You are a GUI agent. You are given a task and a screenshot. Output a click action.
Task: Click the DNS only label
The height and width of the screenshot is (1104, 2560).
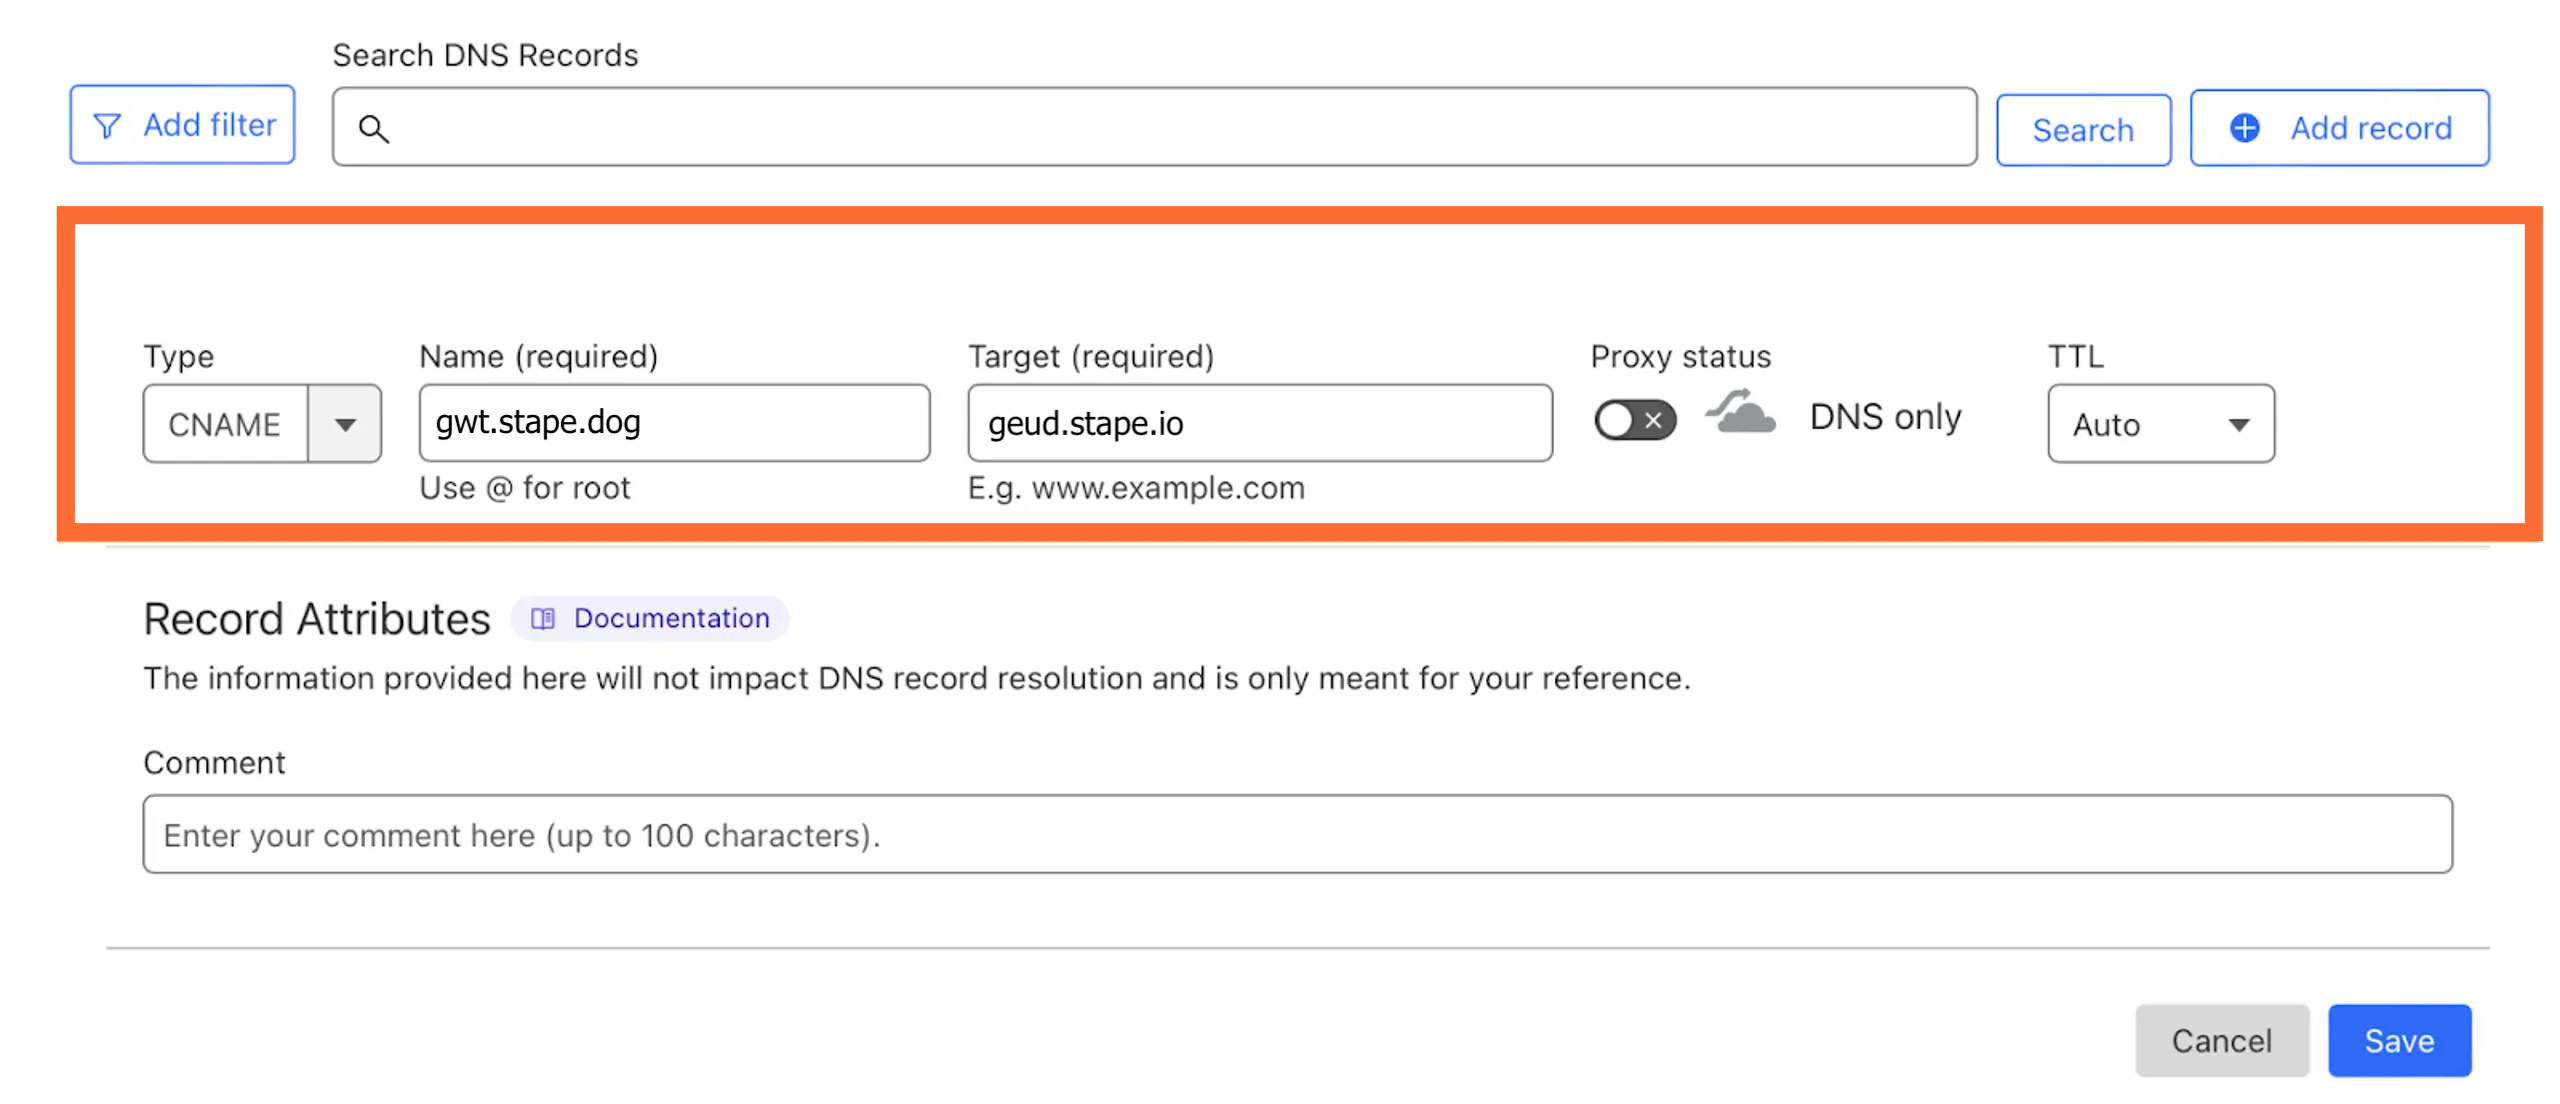click(x=1884, y=417)
